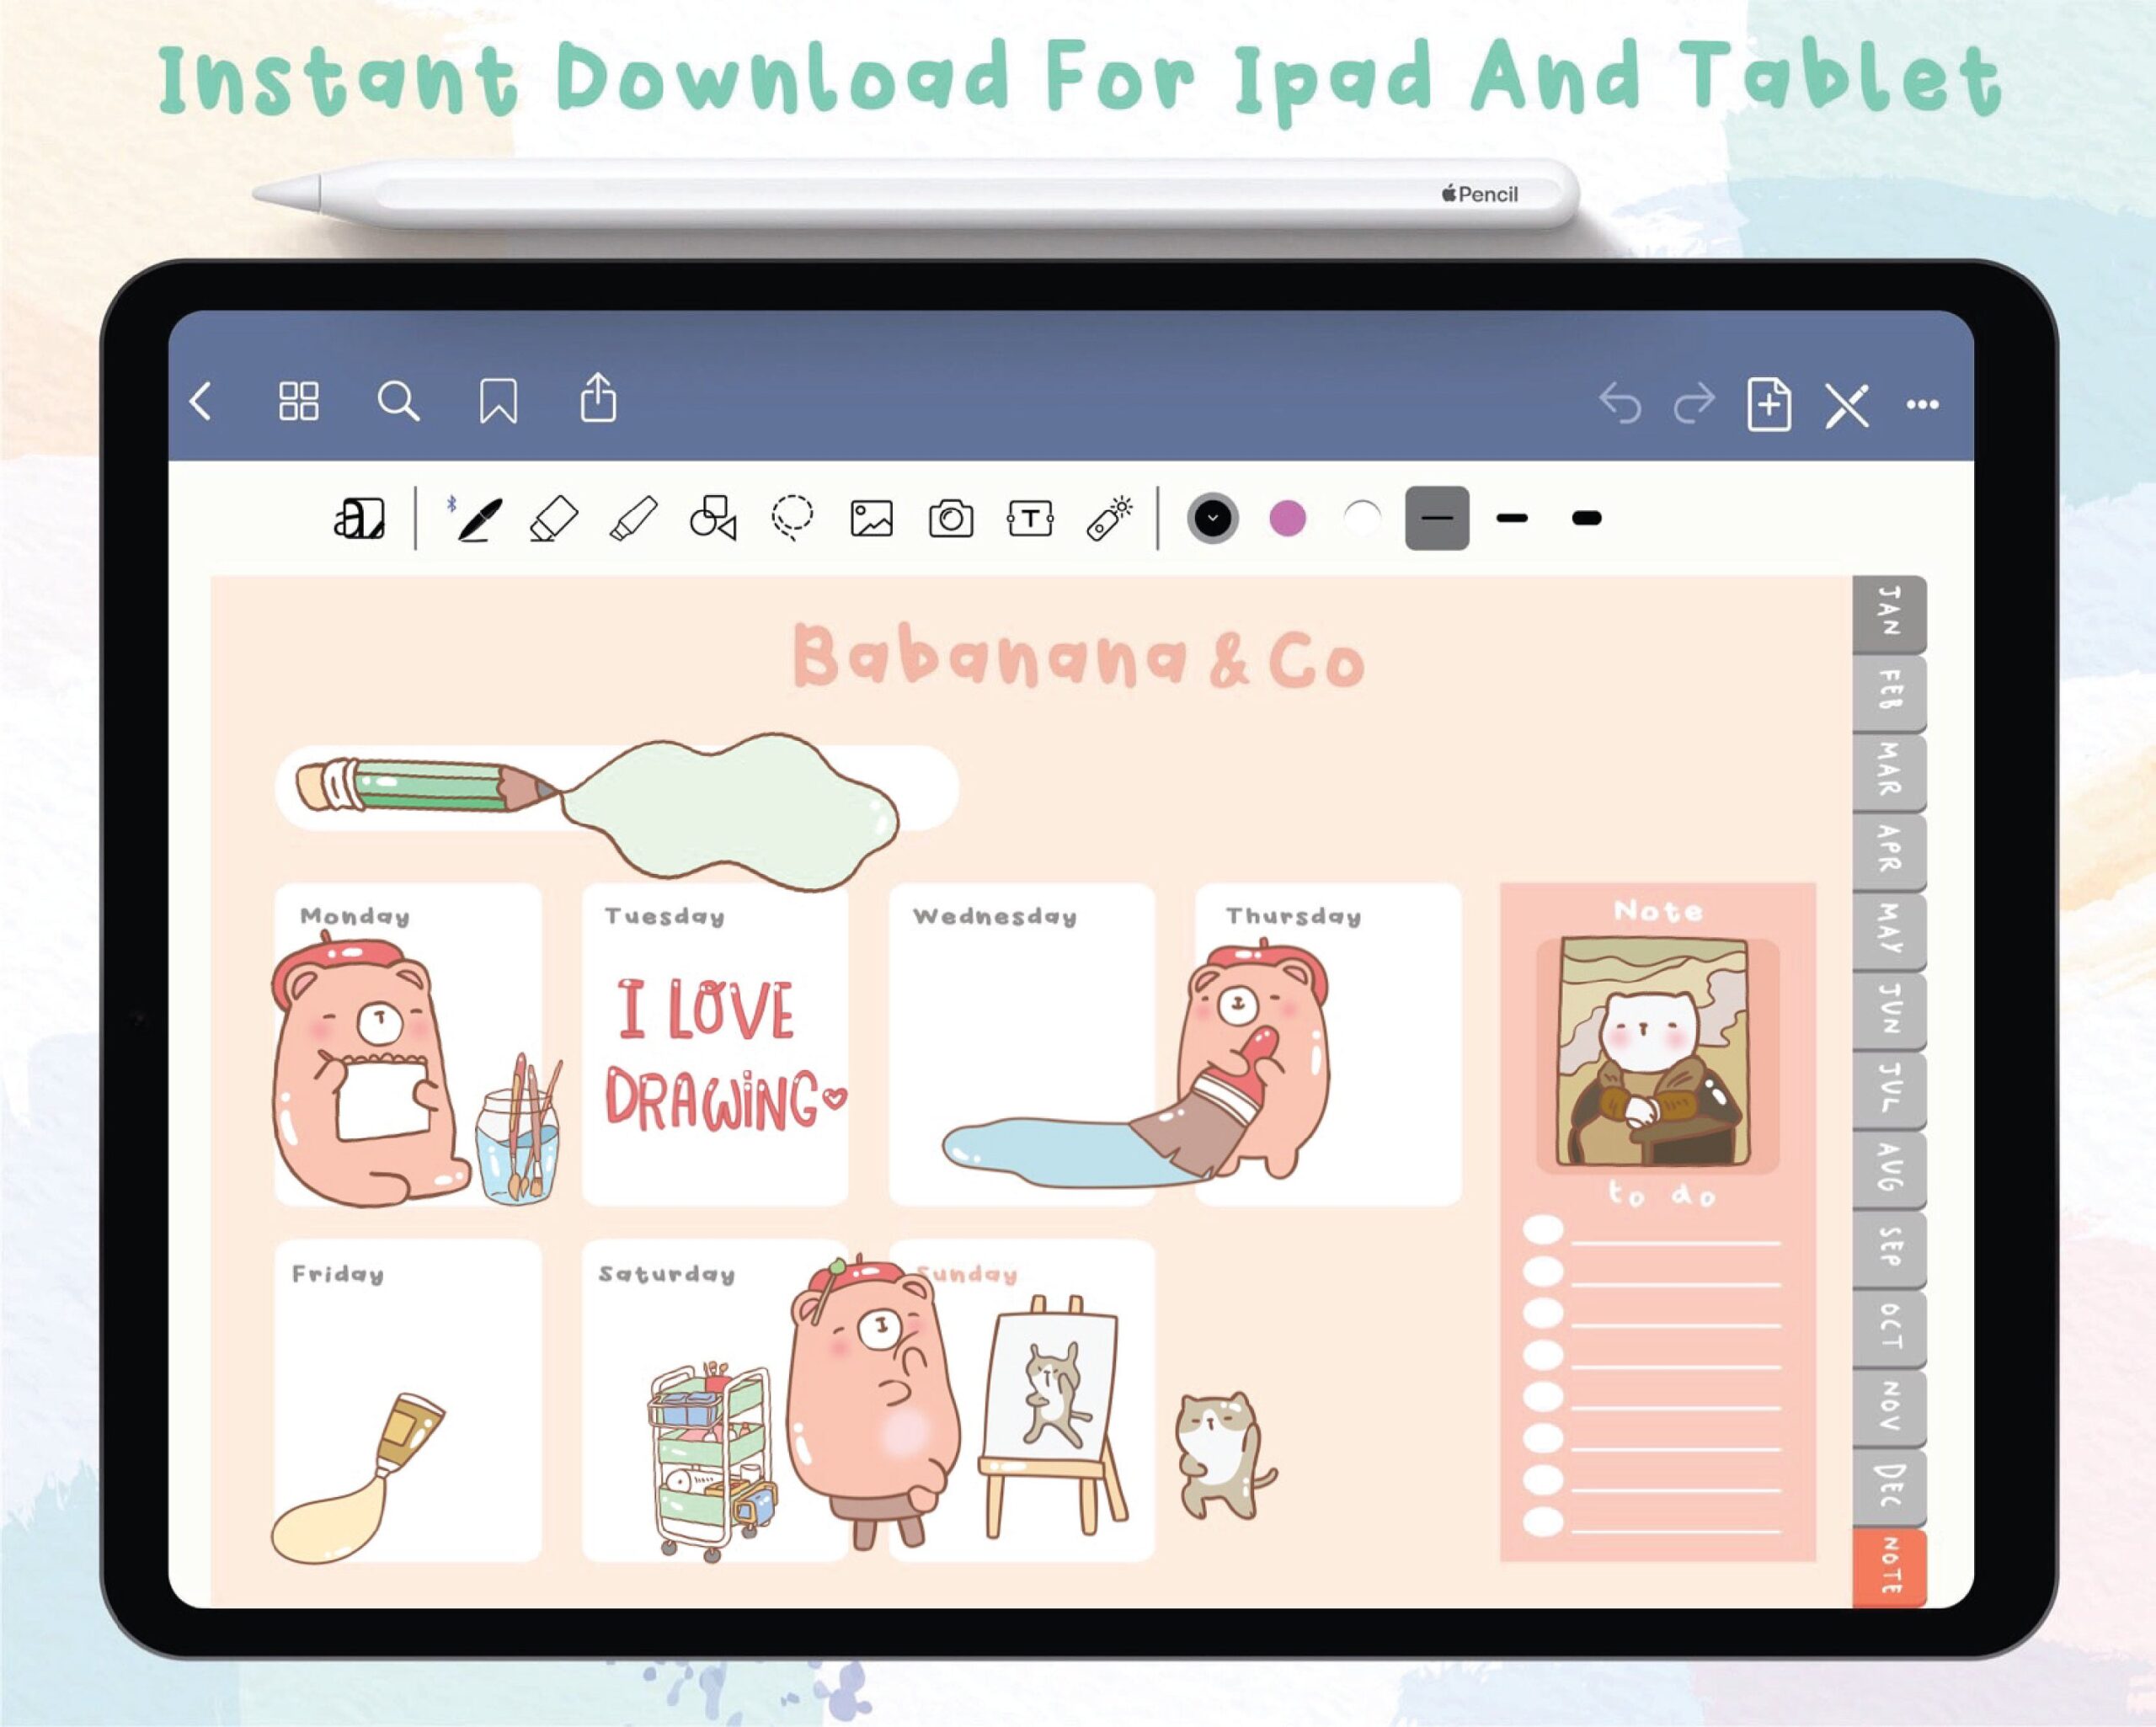Tap the Tuesday day box

715,1044
